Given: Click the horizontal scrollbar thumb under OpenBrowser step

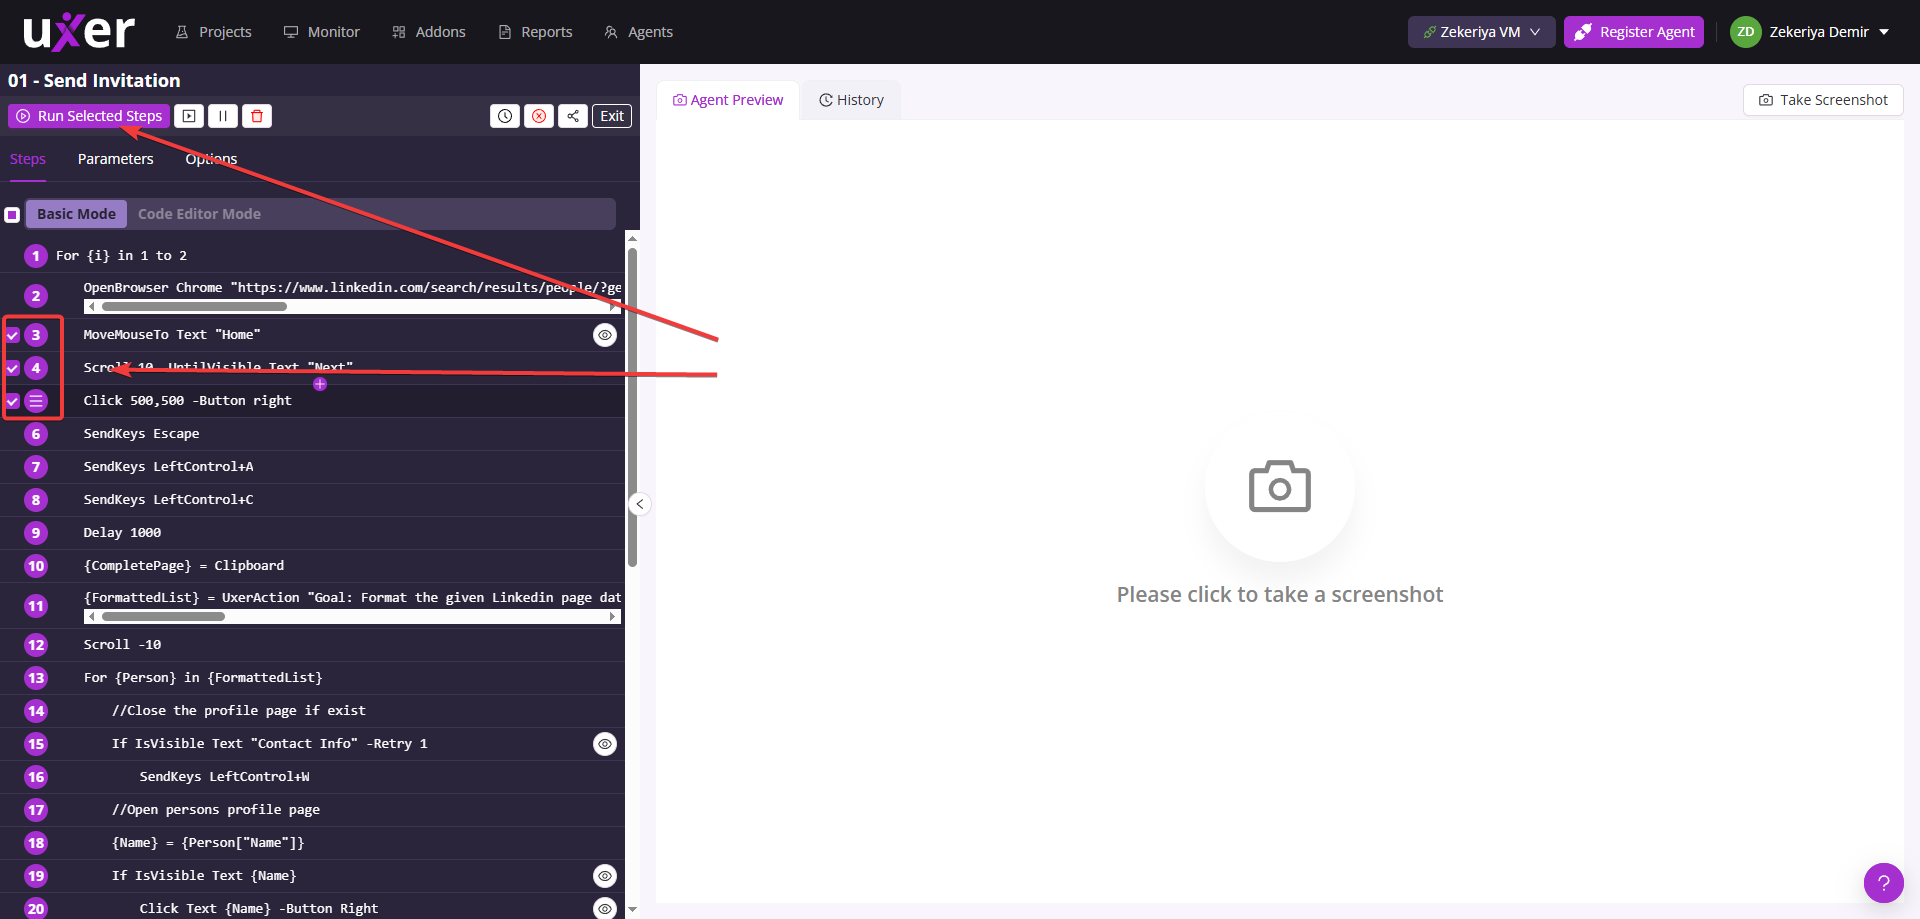Looking at the screenshot, I should 194,307.
